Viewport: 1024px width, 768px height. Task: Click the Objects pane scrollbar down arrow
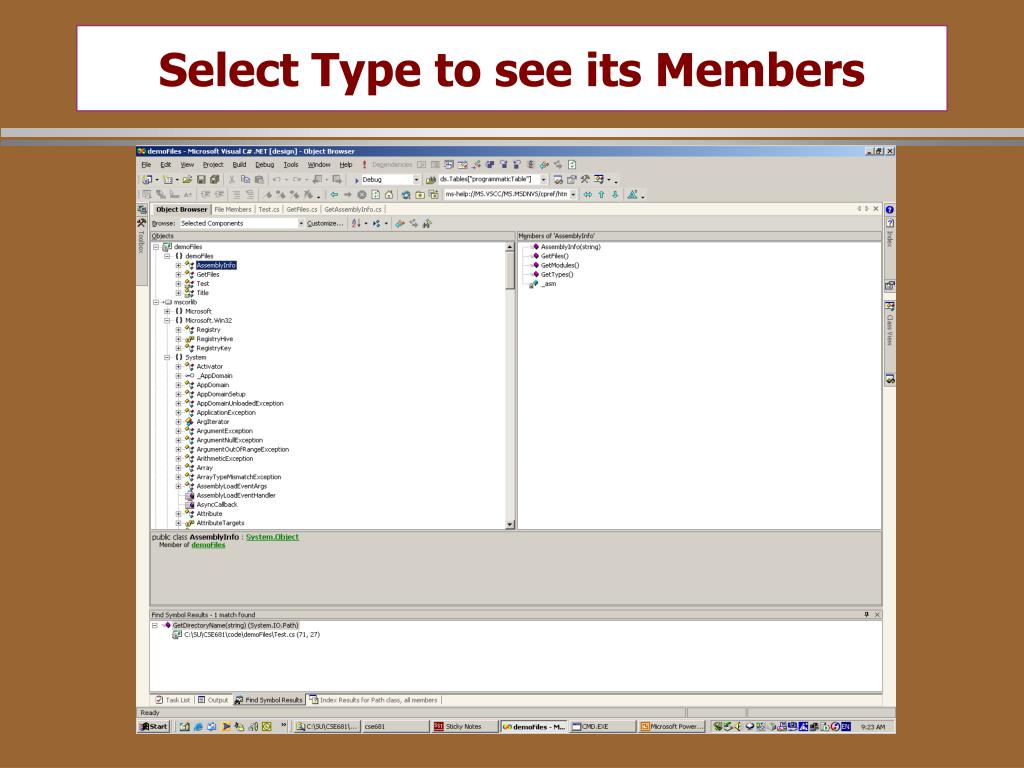pyautogui.click(x=510, y=524)
